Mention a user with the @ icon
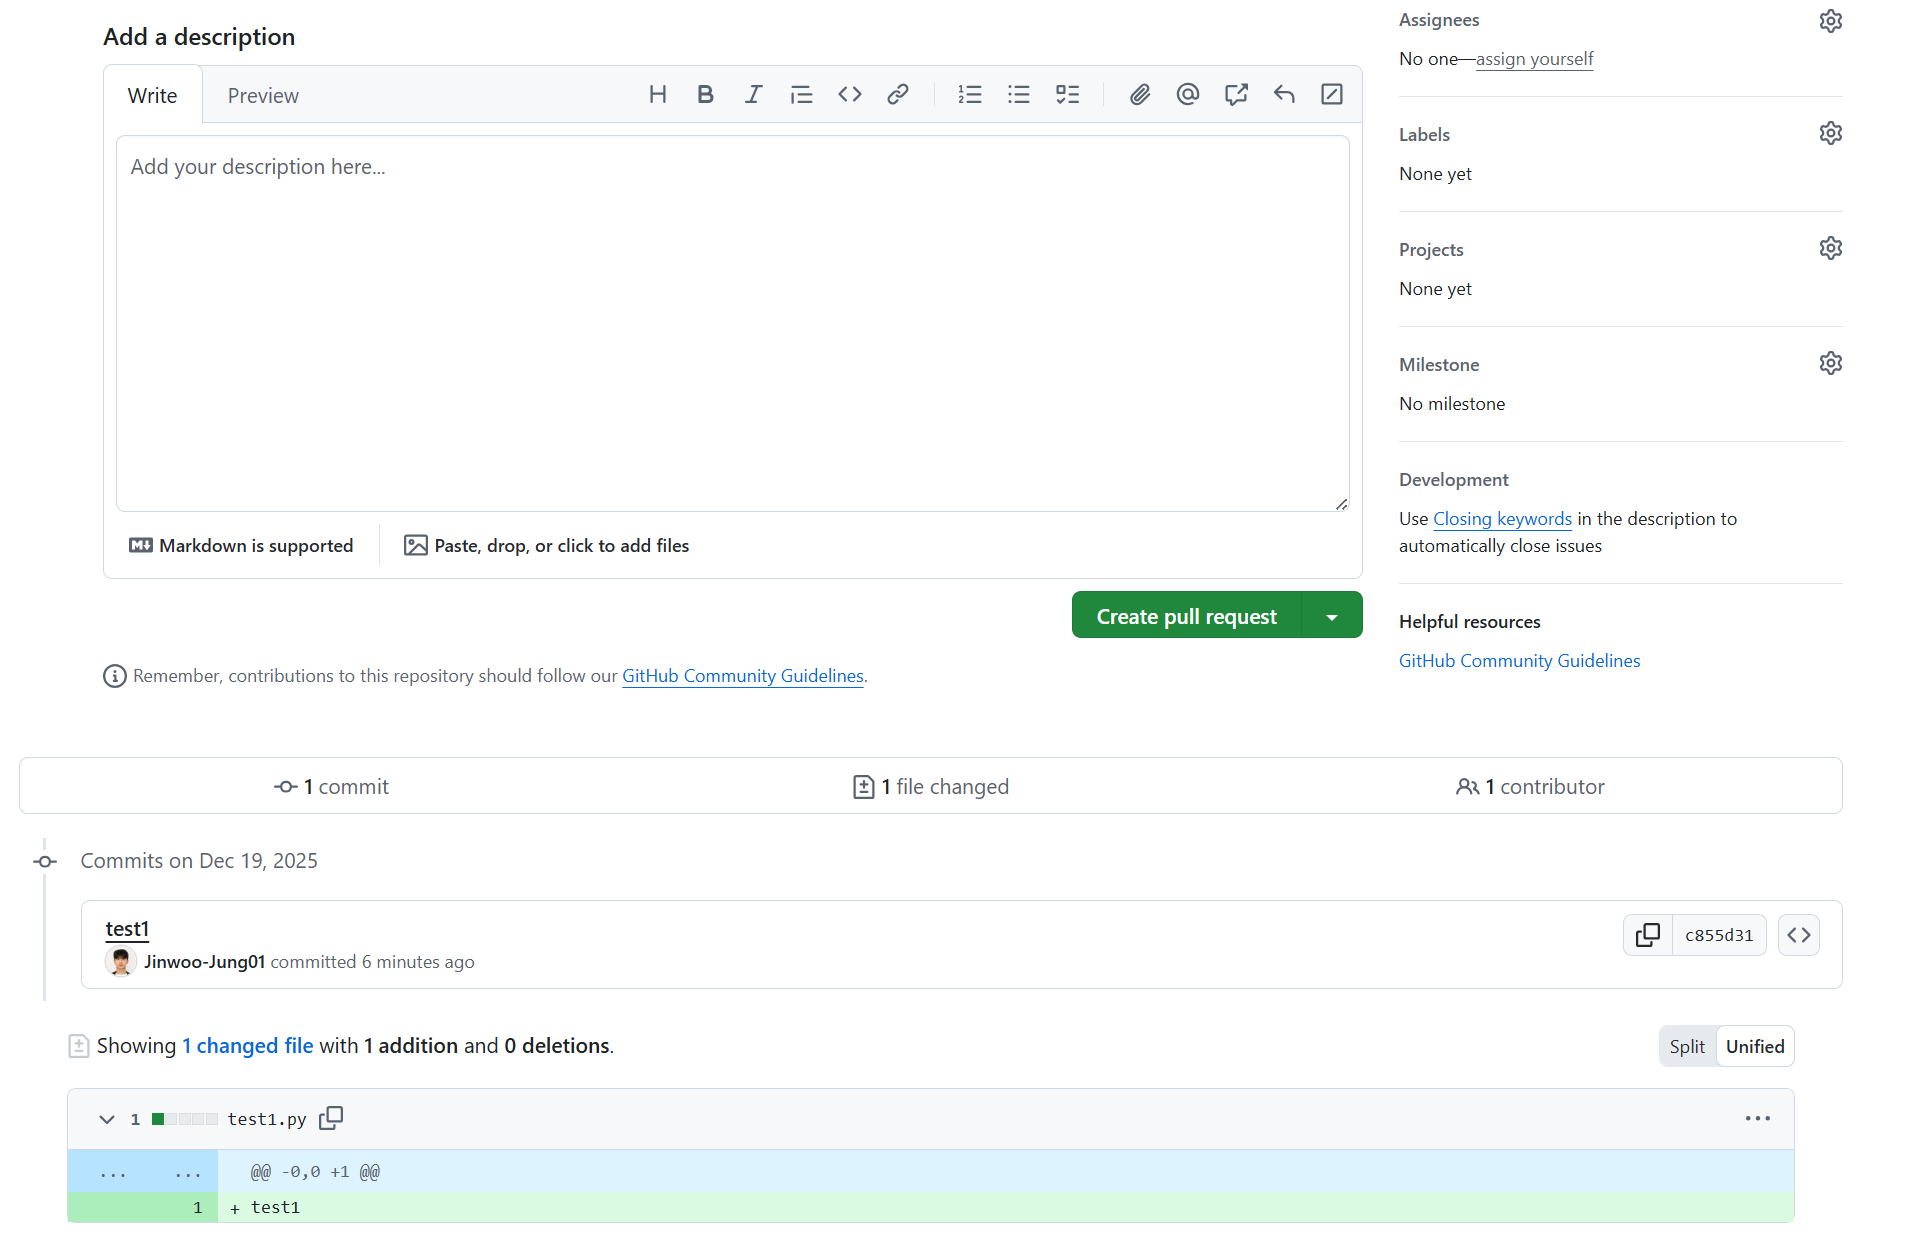 click(x=1187, y=95)
